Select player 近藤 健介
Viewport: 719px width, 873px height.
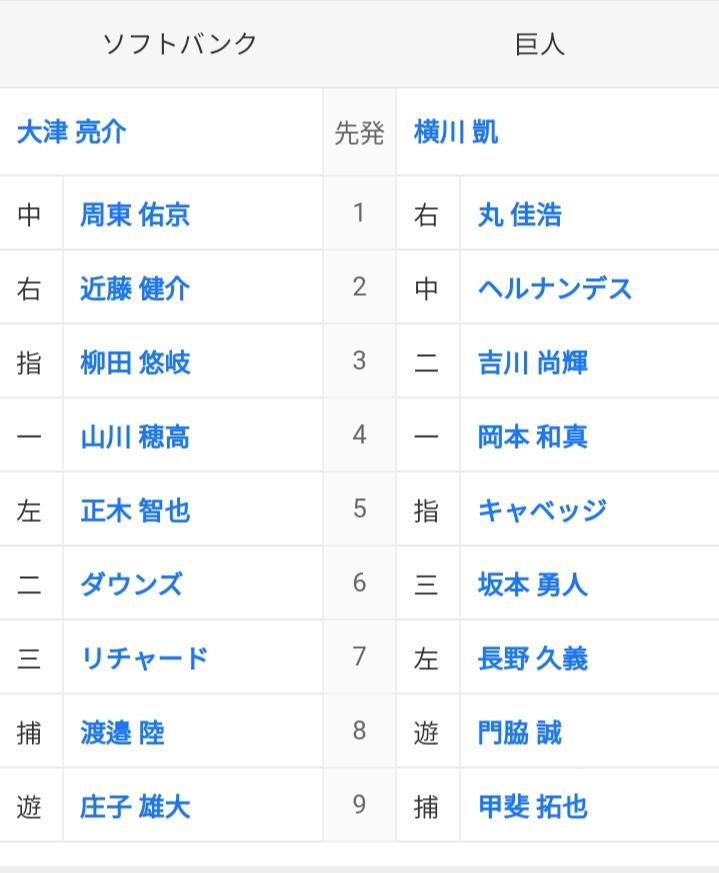(135, 289)
